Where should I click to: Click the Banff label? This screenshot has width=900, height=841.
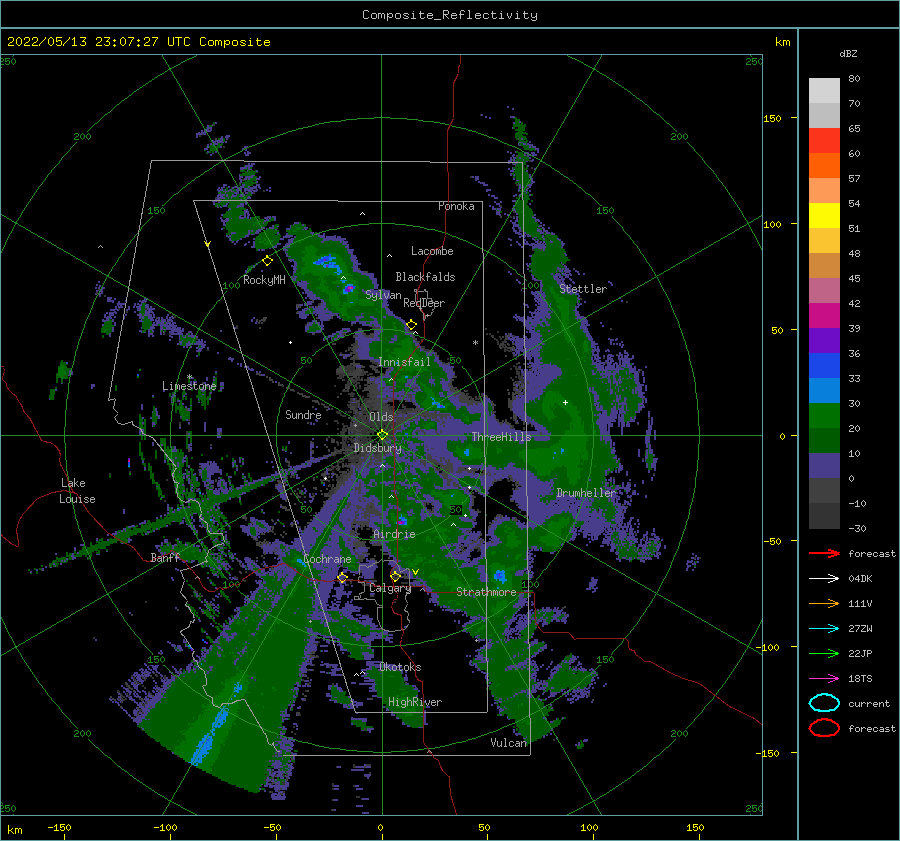[165, 557]
